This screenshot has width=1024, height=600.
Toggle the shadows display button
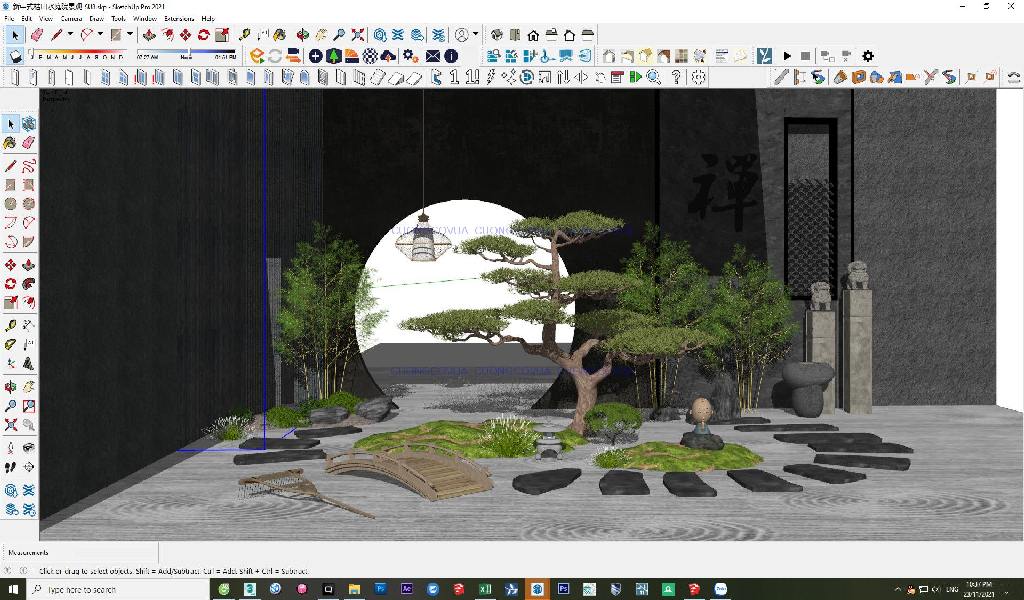pos(15,56)
